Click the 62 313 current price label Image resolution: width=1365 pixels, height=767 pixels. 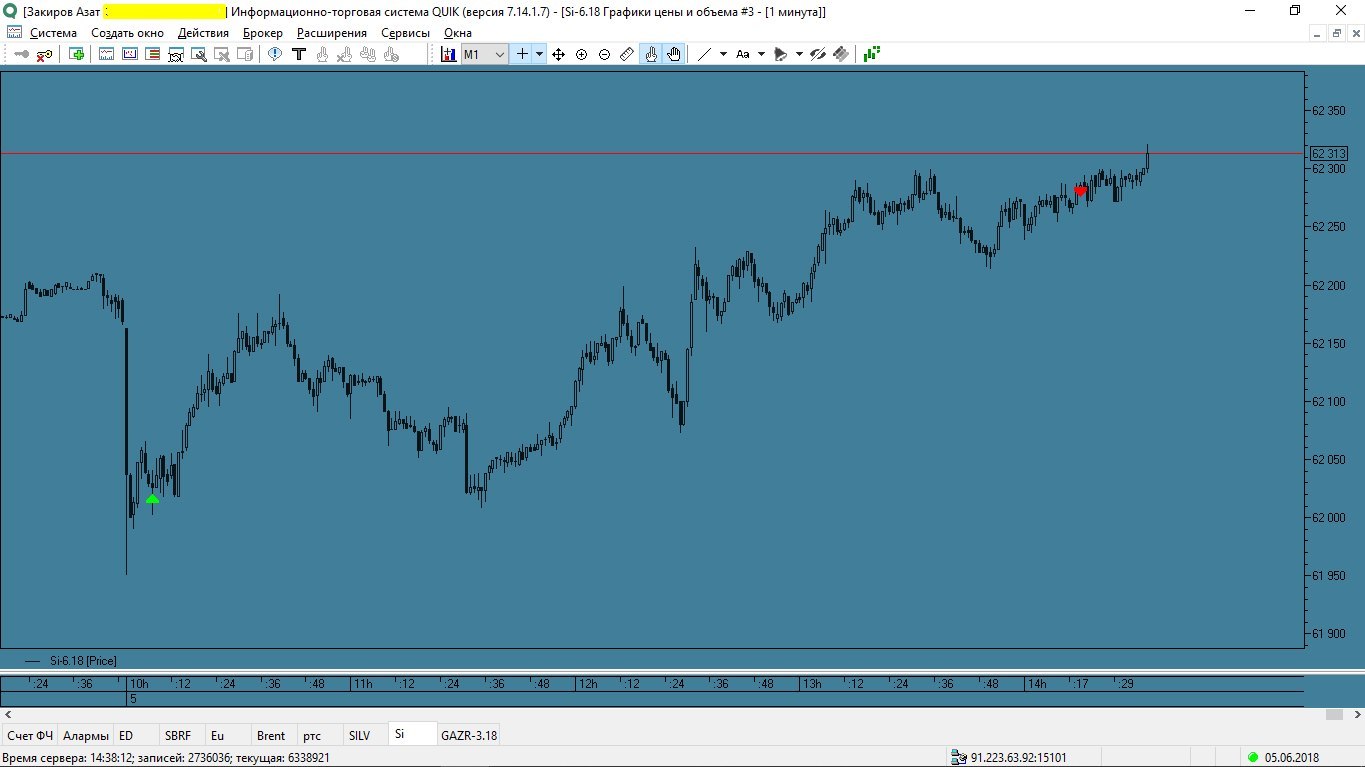[1328, 154]
